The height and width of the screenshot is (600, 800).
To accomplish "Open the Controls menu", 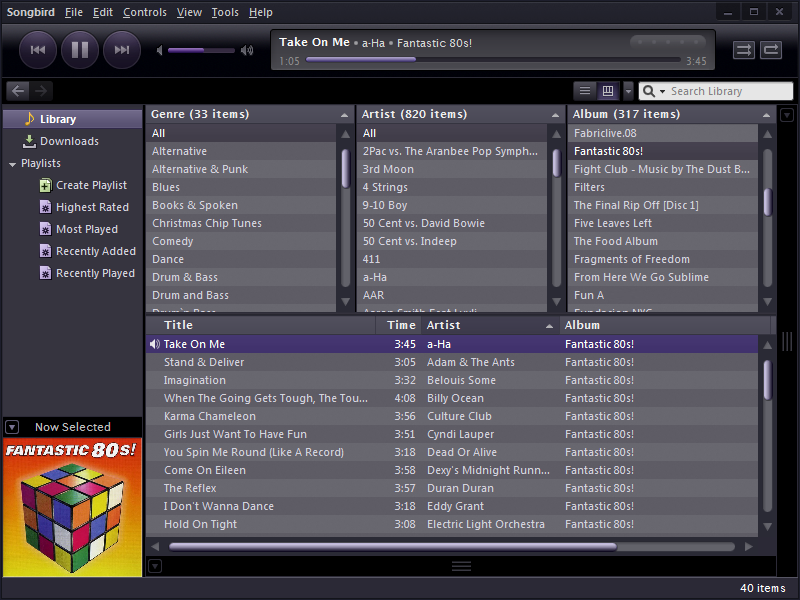I will (x=145, y=12).
